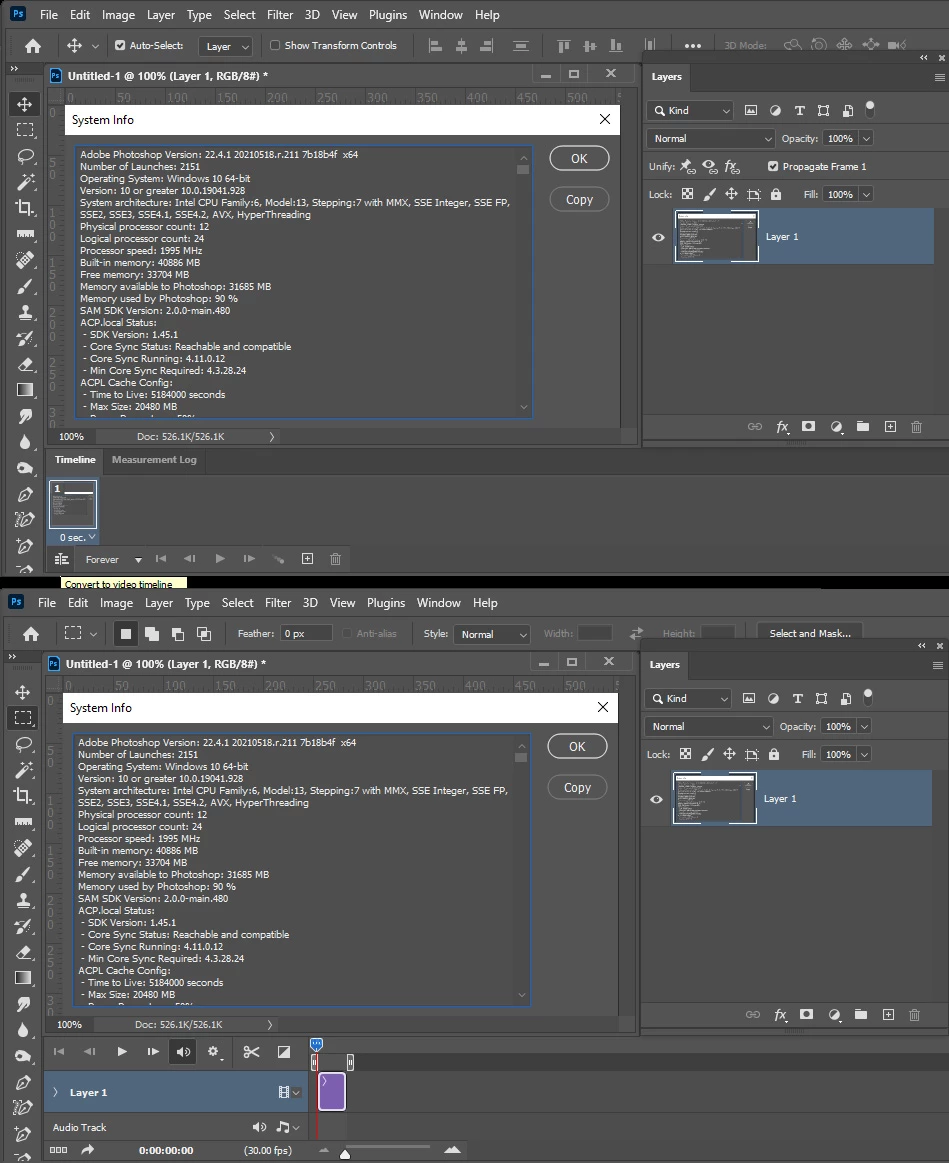Click the home icon next to Feather options
Viewport: 949px width, 1163px height.
31,633
